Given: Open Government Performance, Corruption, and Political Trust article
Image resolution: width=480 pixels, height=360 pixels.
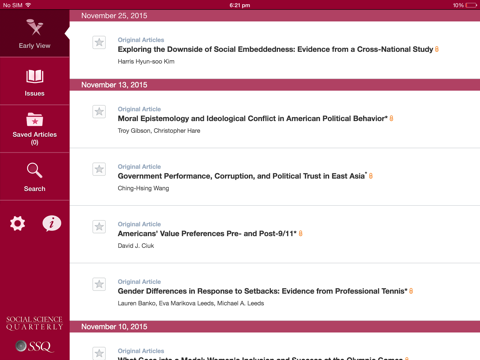Looking at the screenshot, I should pyautogui.click(x=242, y=176).
